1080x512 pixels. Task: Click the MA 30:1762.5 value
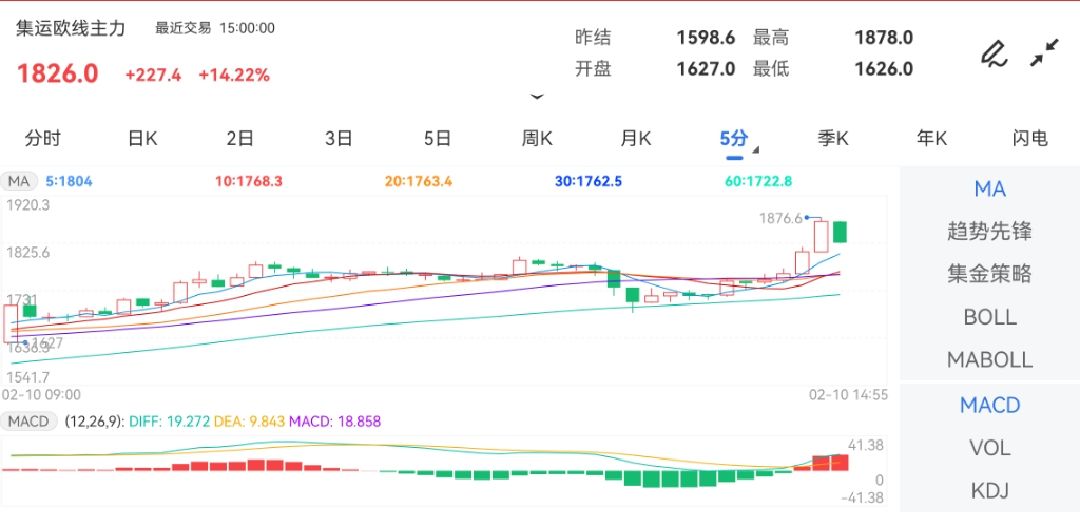[x=588, y=182]
